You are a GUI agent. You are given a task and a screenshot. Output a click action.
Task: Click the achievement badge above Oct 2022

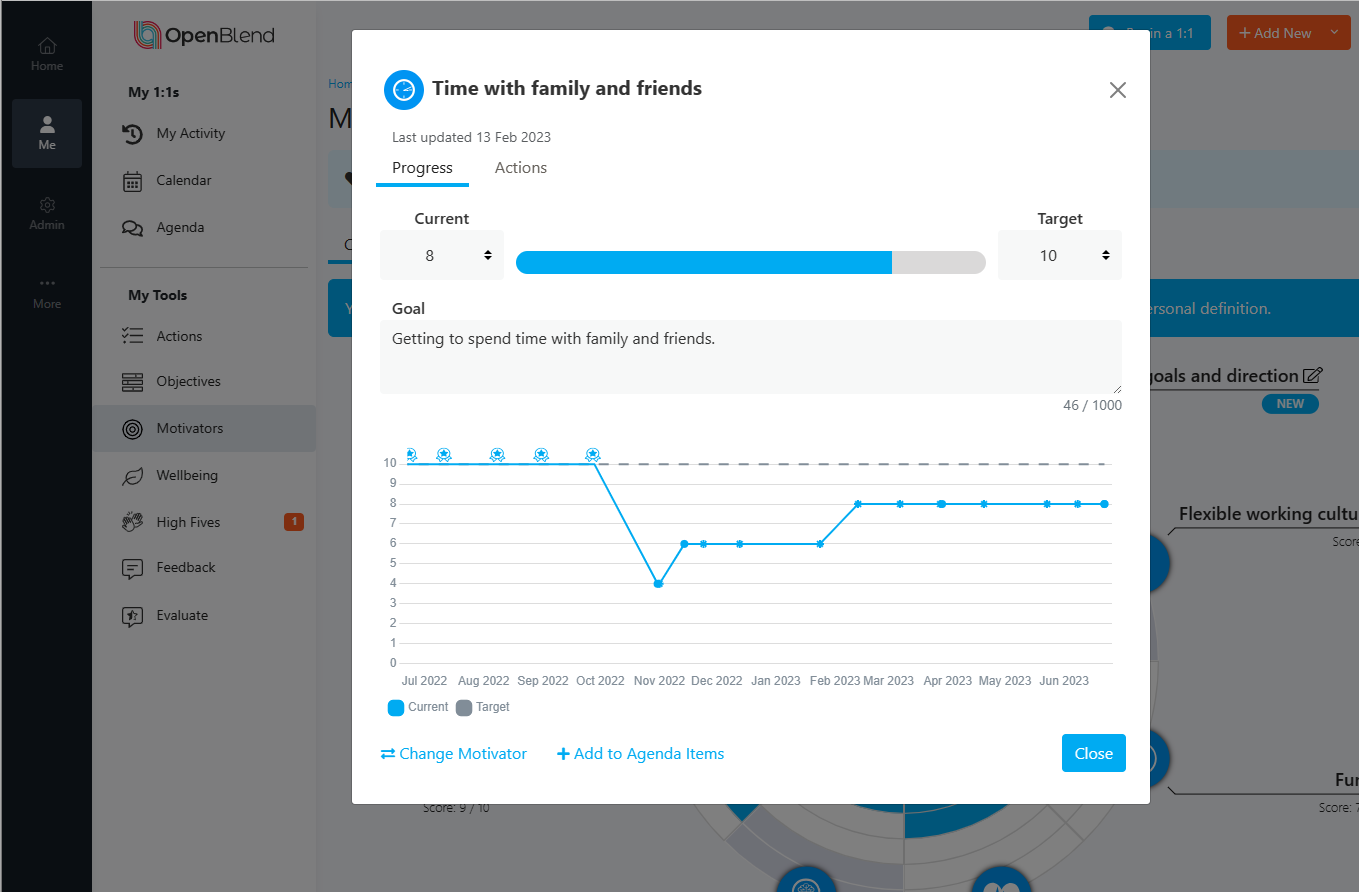point(593,455)
